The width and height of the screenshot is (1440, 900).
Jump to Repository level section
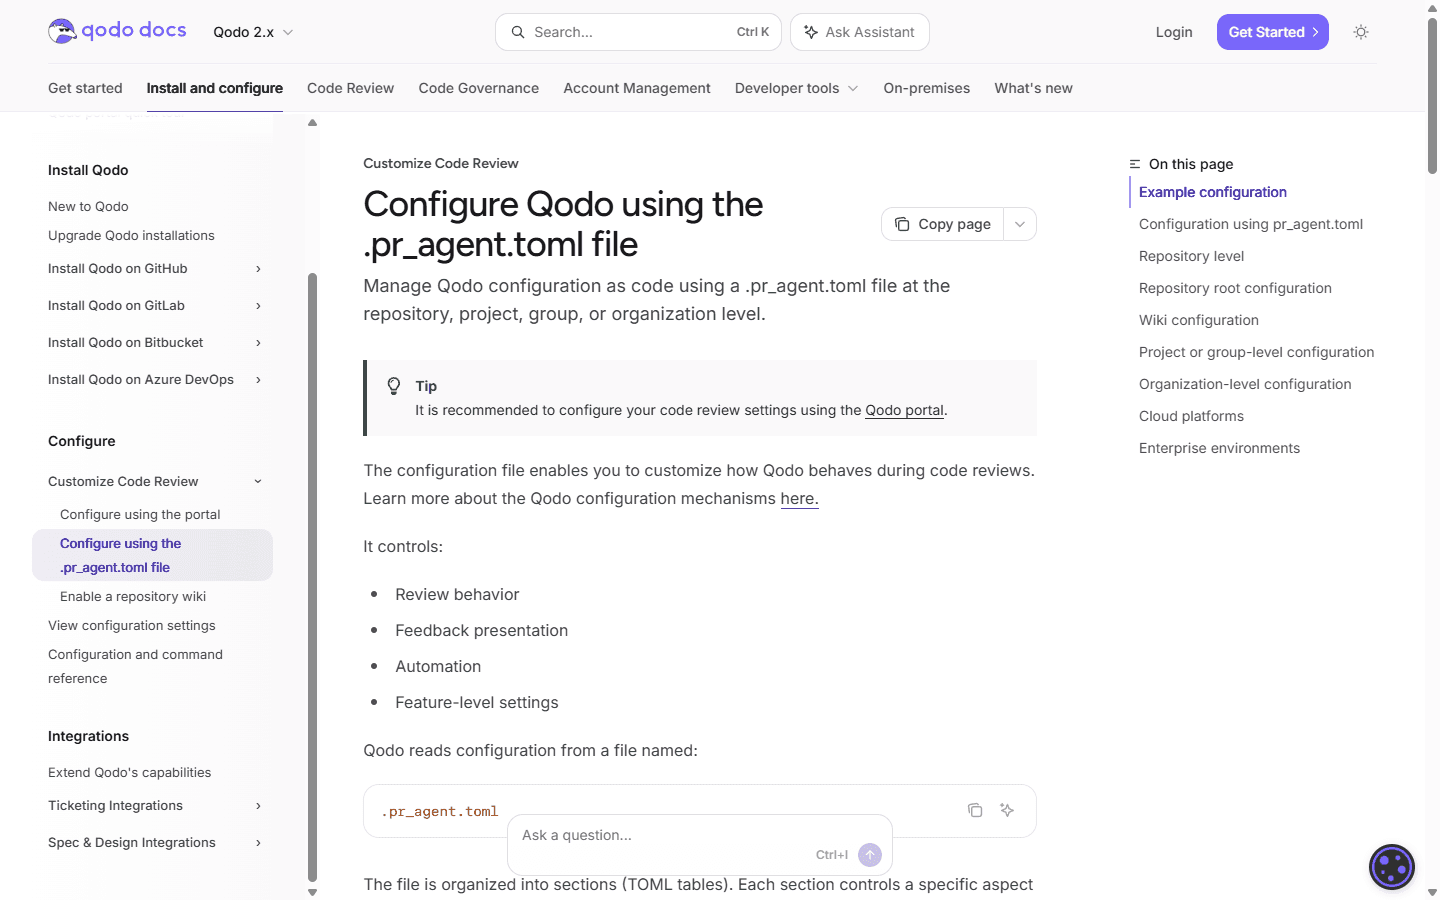1191,256
